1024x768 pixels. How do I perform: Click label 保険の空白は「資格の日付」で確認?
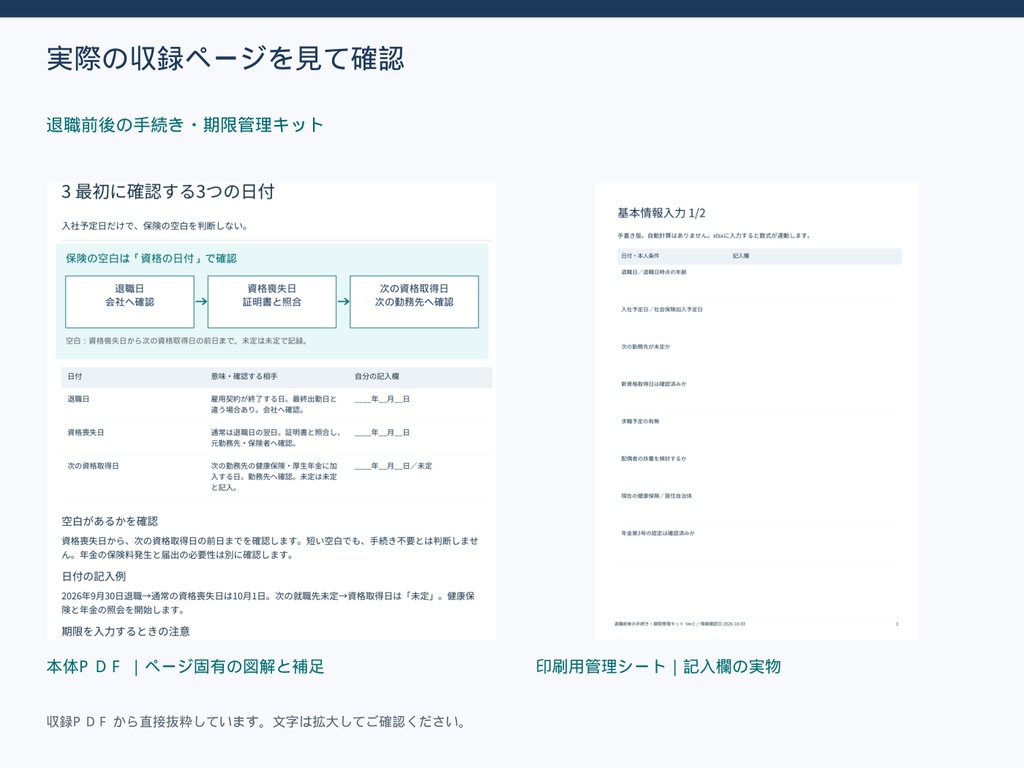[x=151, y=259]
